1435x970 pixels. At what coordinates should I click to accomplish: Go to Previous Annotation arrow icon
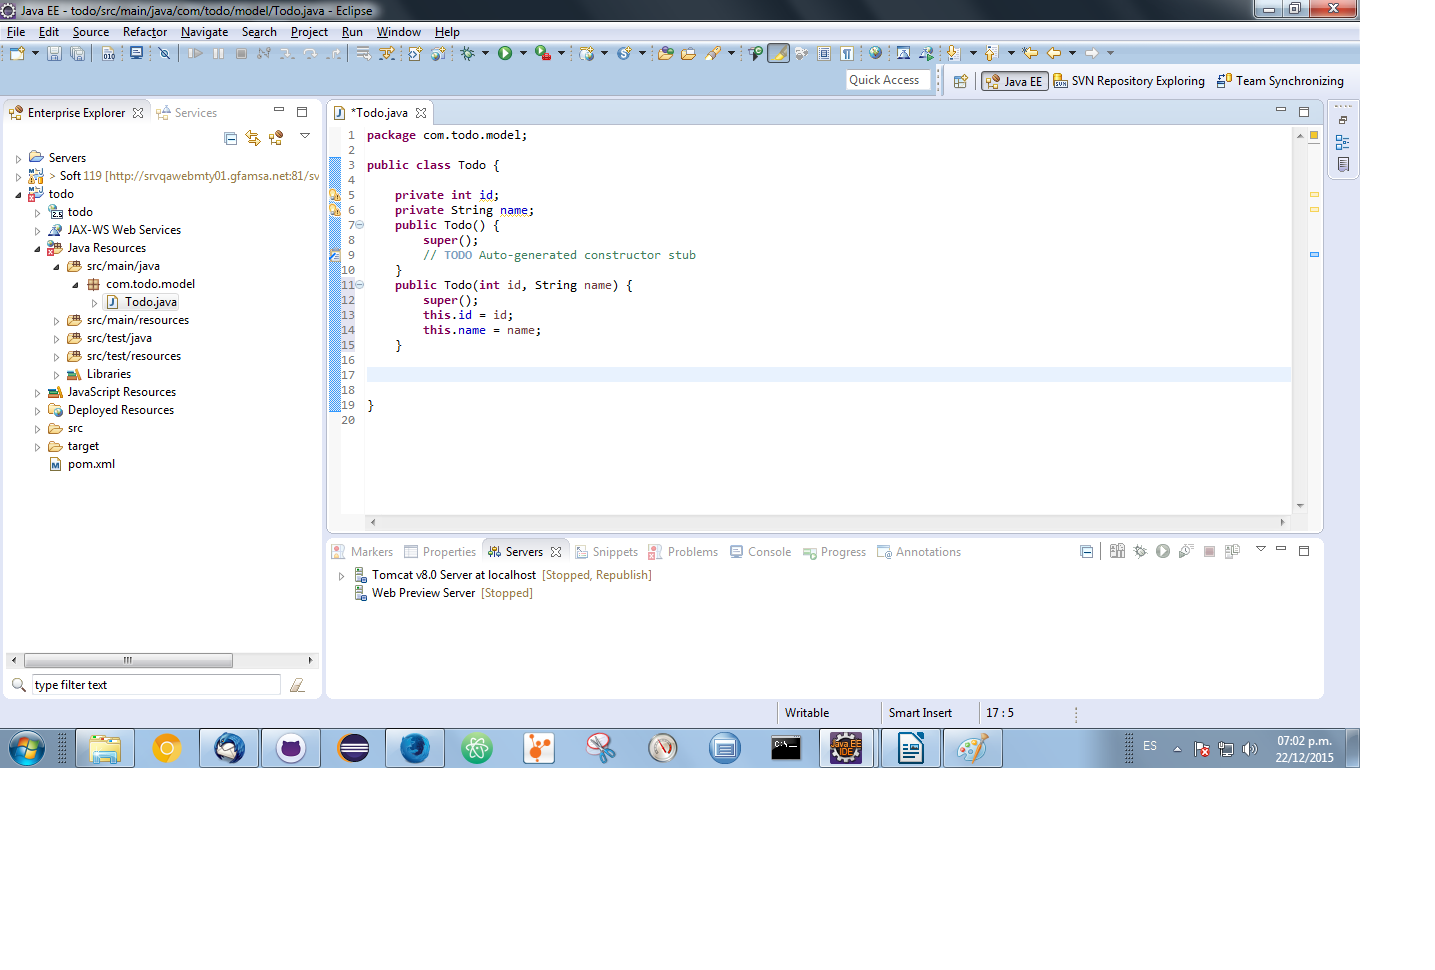tap(991, 53)
